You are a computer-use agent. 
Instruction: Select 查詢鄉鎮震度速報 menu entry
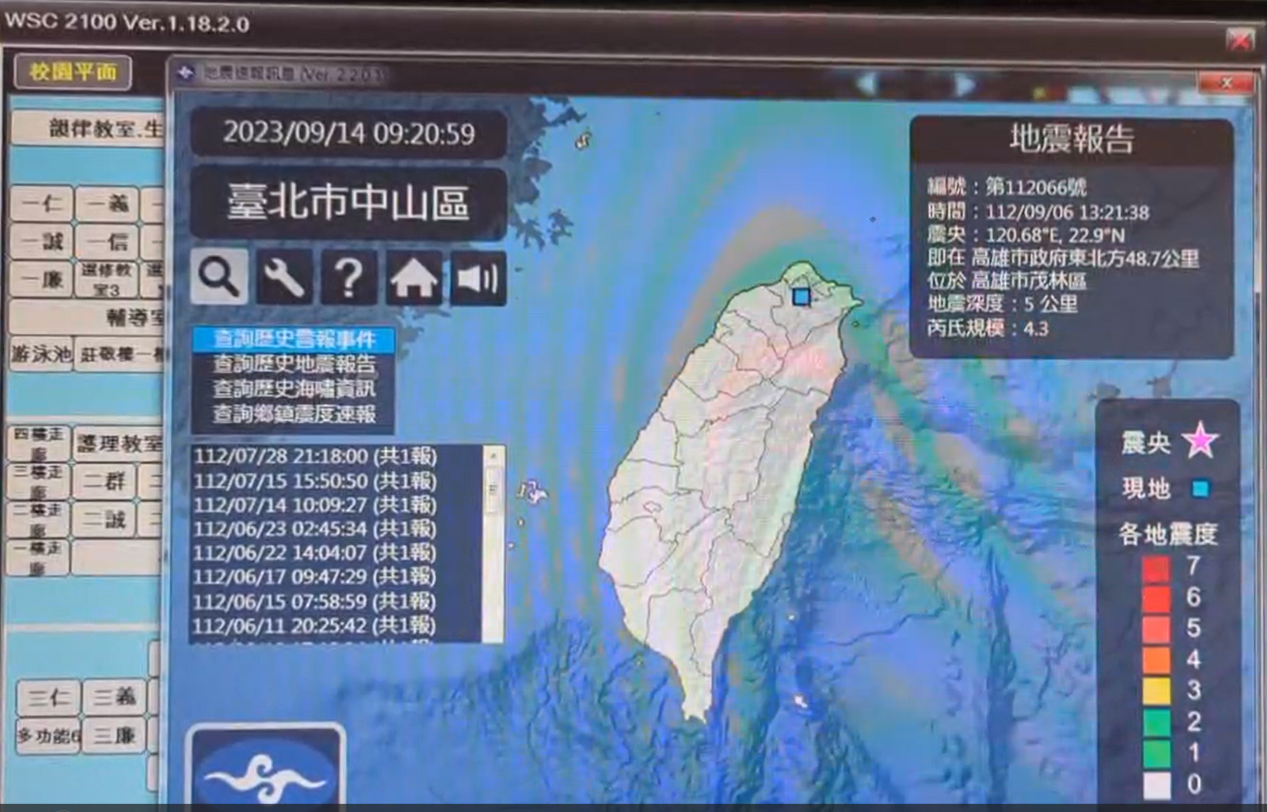[294, 413]
